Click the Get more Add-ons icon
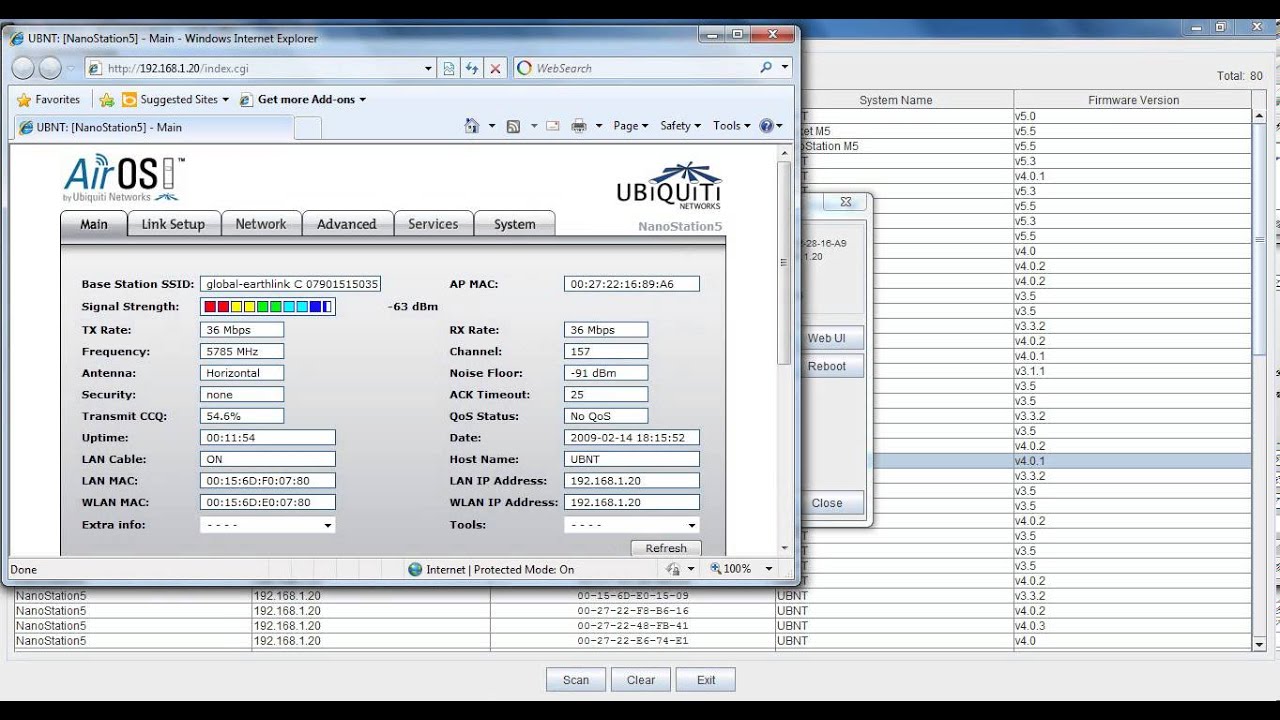Screen dimensions: 1280x720 click(x=246, y=100)
